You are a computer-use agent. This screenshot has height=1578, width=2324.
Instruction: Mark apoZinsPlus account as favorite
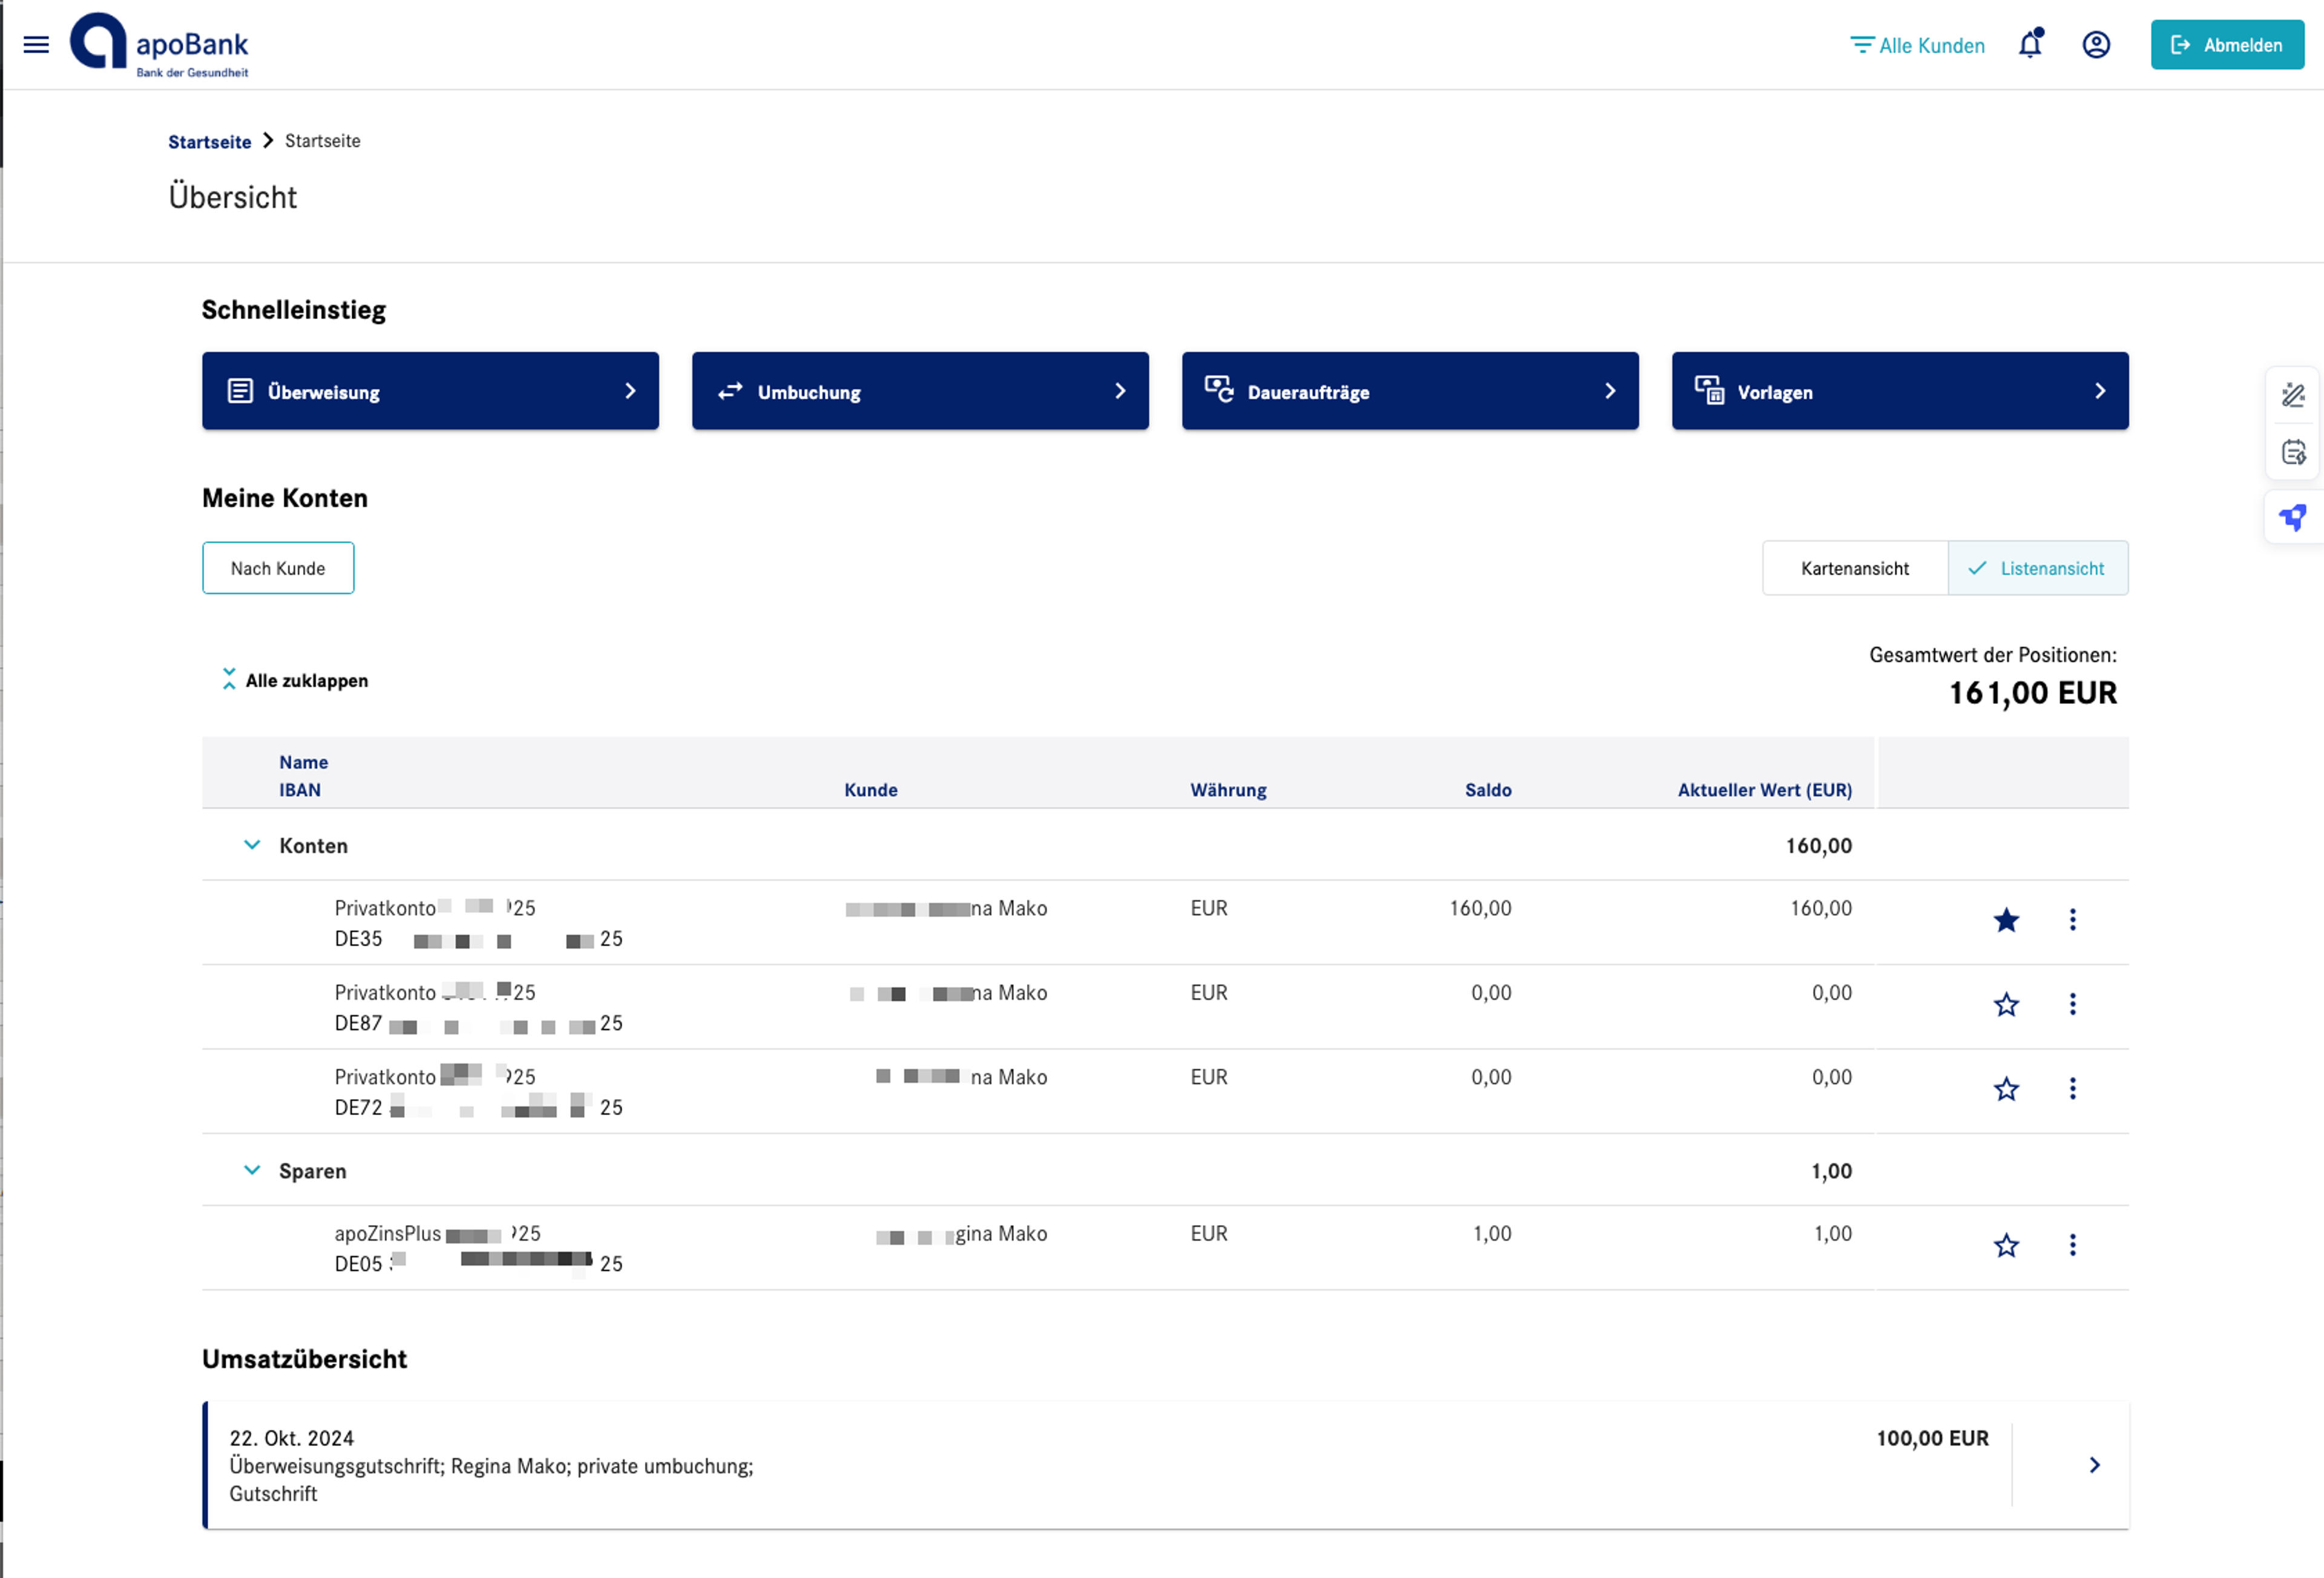2006,1245
